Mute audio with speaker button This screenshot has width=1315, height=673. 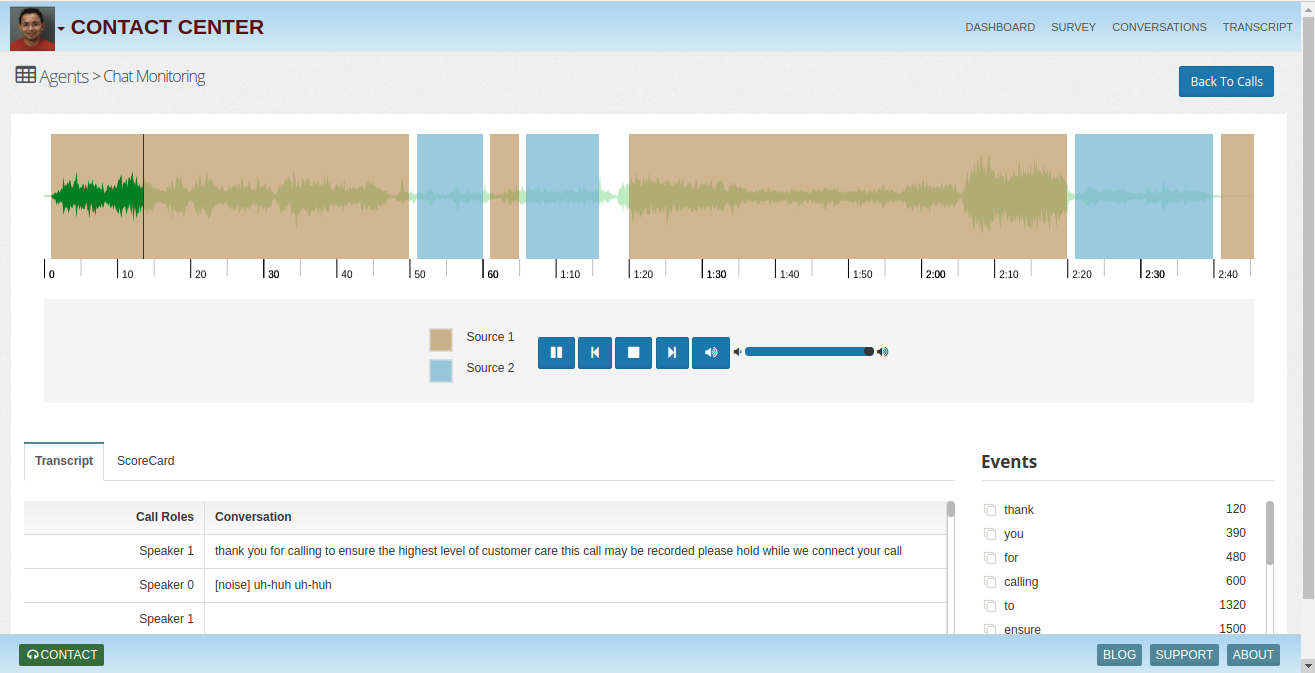pyautogui.click(x=711, y=352)
